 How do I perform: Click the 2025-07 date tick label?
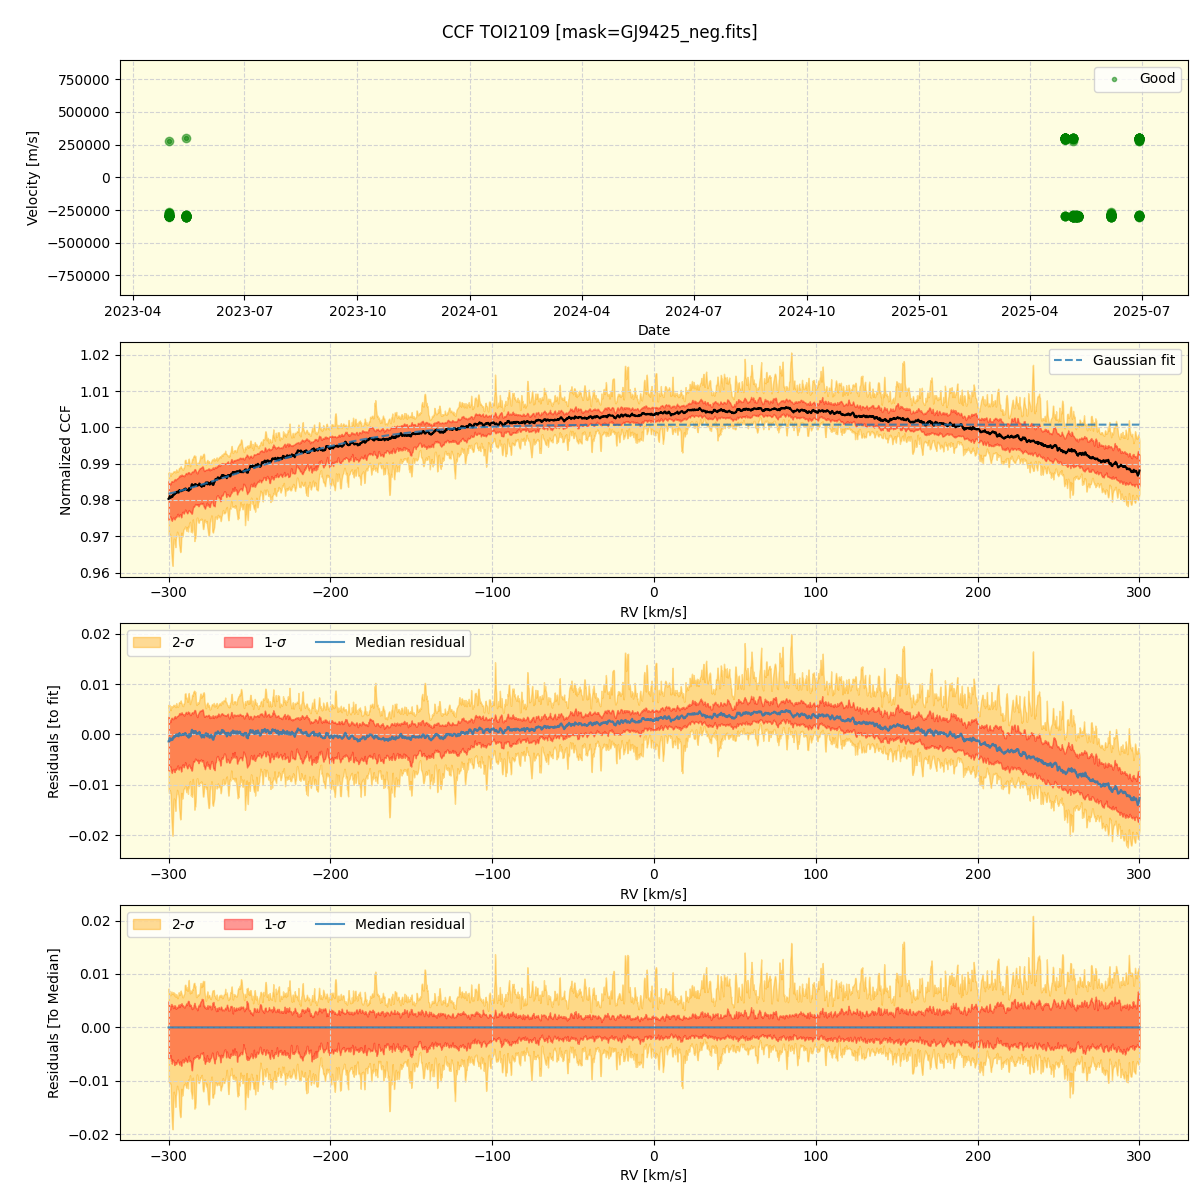point(1143,311)
